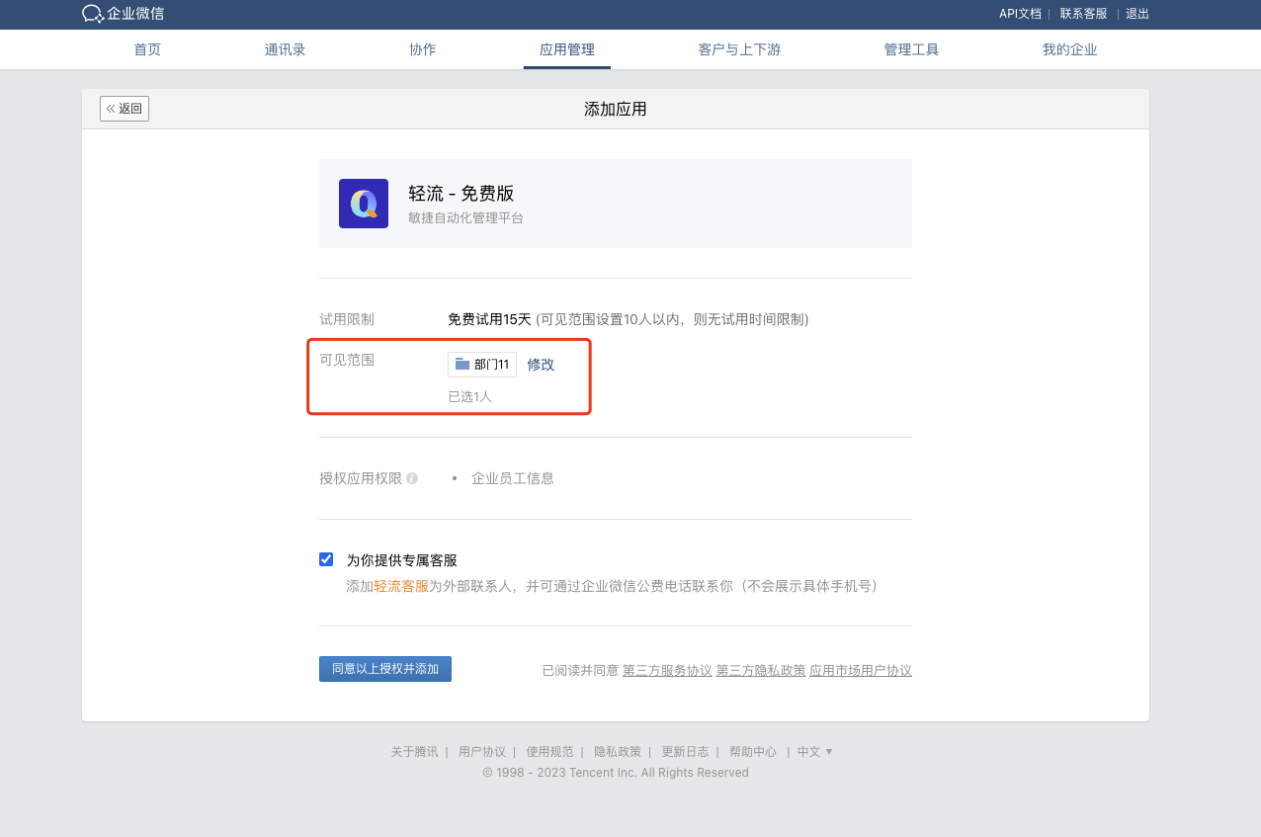This screenshot has width=1261, height=837.
Task: Click the 添加应用 page heading
Action: point(615,109)
